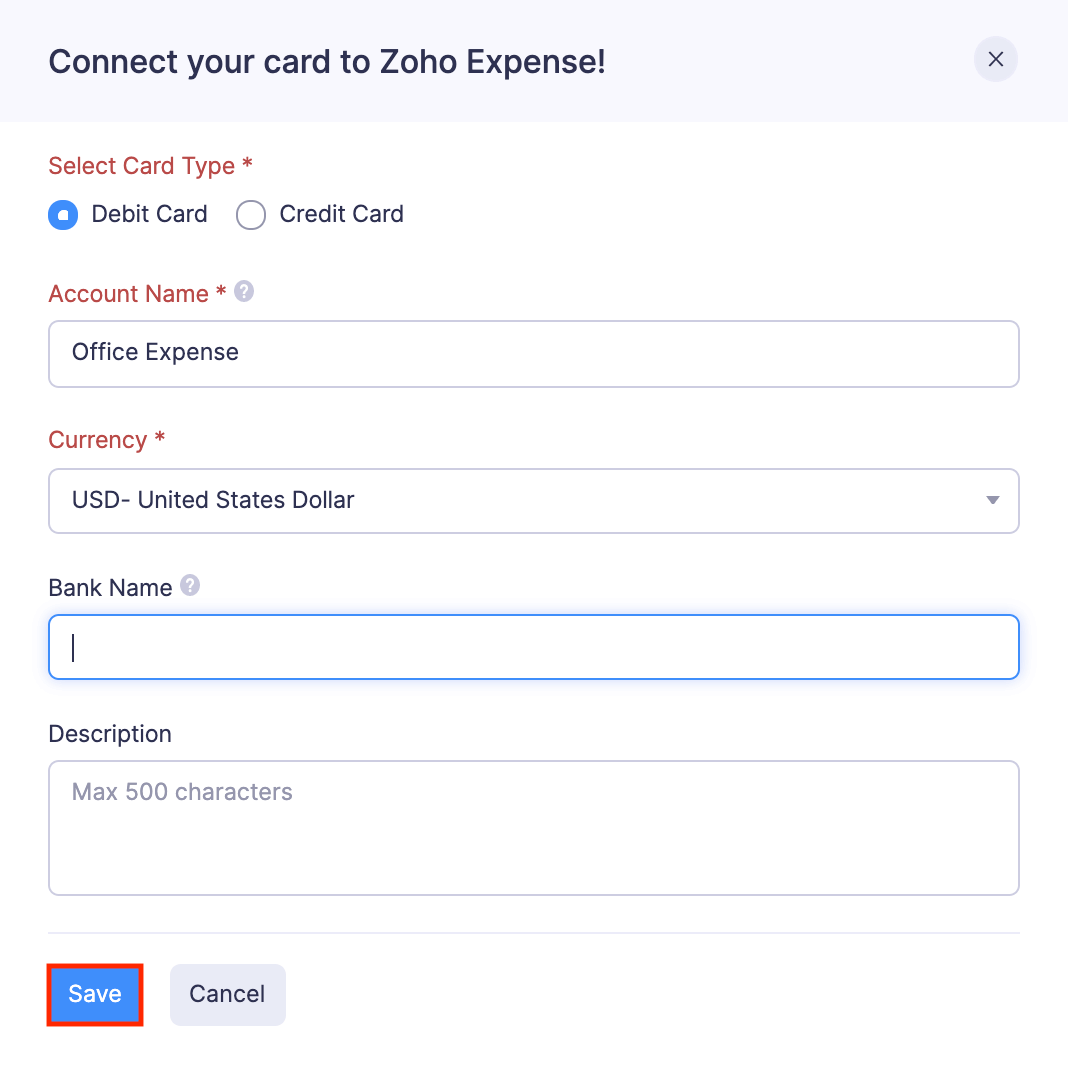Screen dimensions: 1068x1078
Task: Click the Currency dropdown arrow
Action: tap(992, 500)
